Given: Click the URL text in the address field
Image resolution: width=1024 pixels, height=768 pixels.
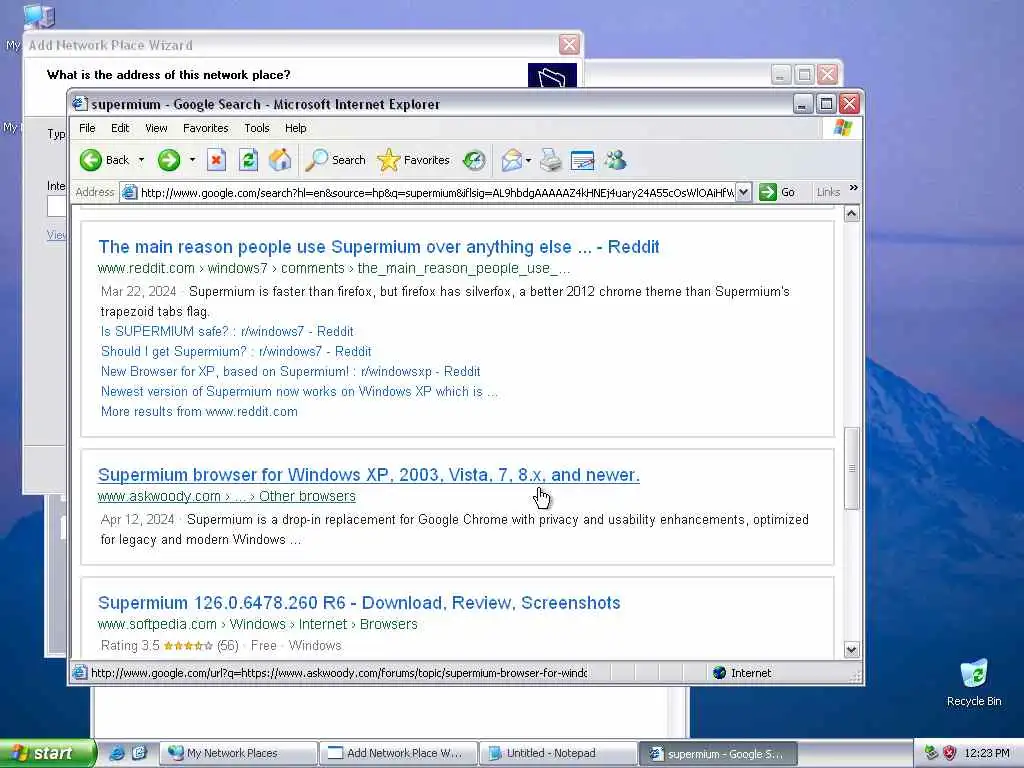Looking at the screenshot, I should point(438,193).
